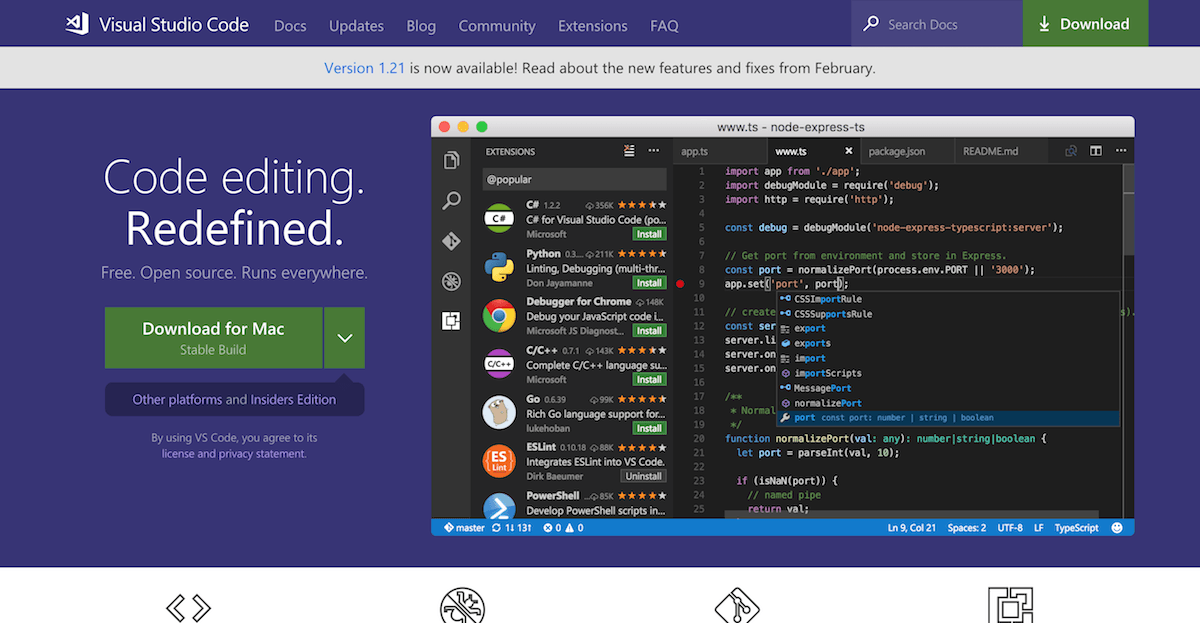Viewport: 1200px width, 623px height.
Task: Click the Visual Studio Code logo icon
Action: click(77, 25)
